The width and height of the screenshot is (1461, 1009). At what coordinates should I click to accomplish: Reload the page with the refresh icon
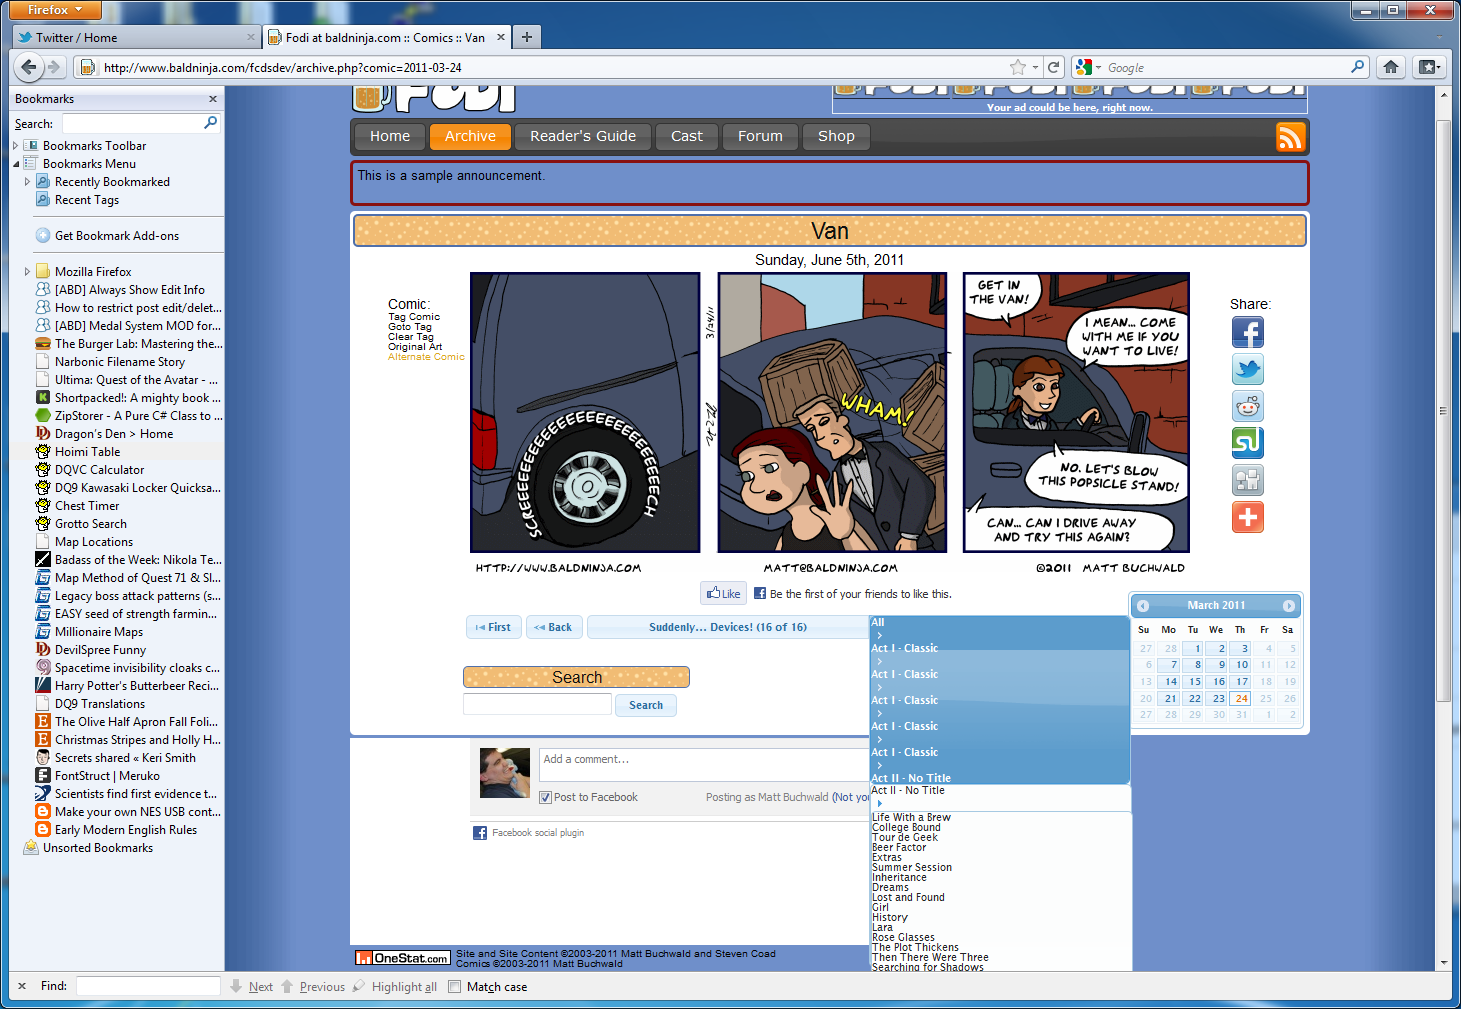pos(1053,67)
